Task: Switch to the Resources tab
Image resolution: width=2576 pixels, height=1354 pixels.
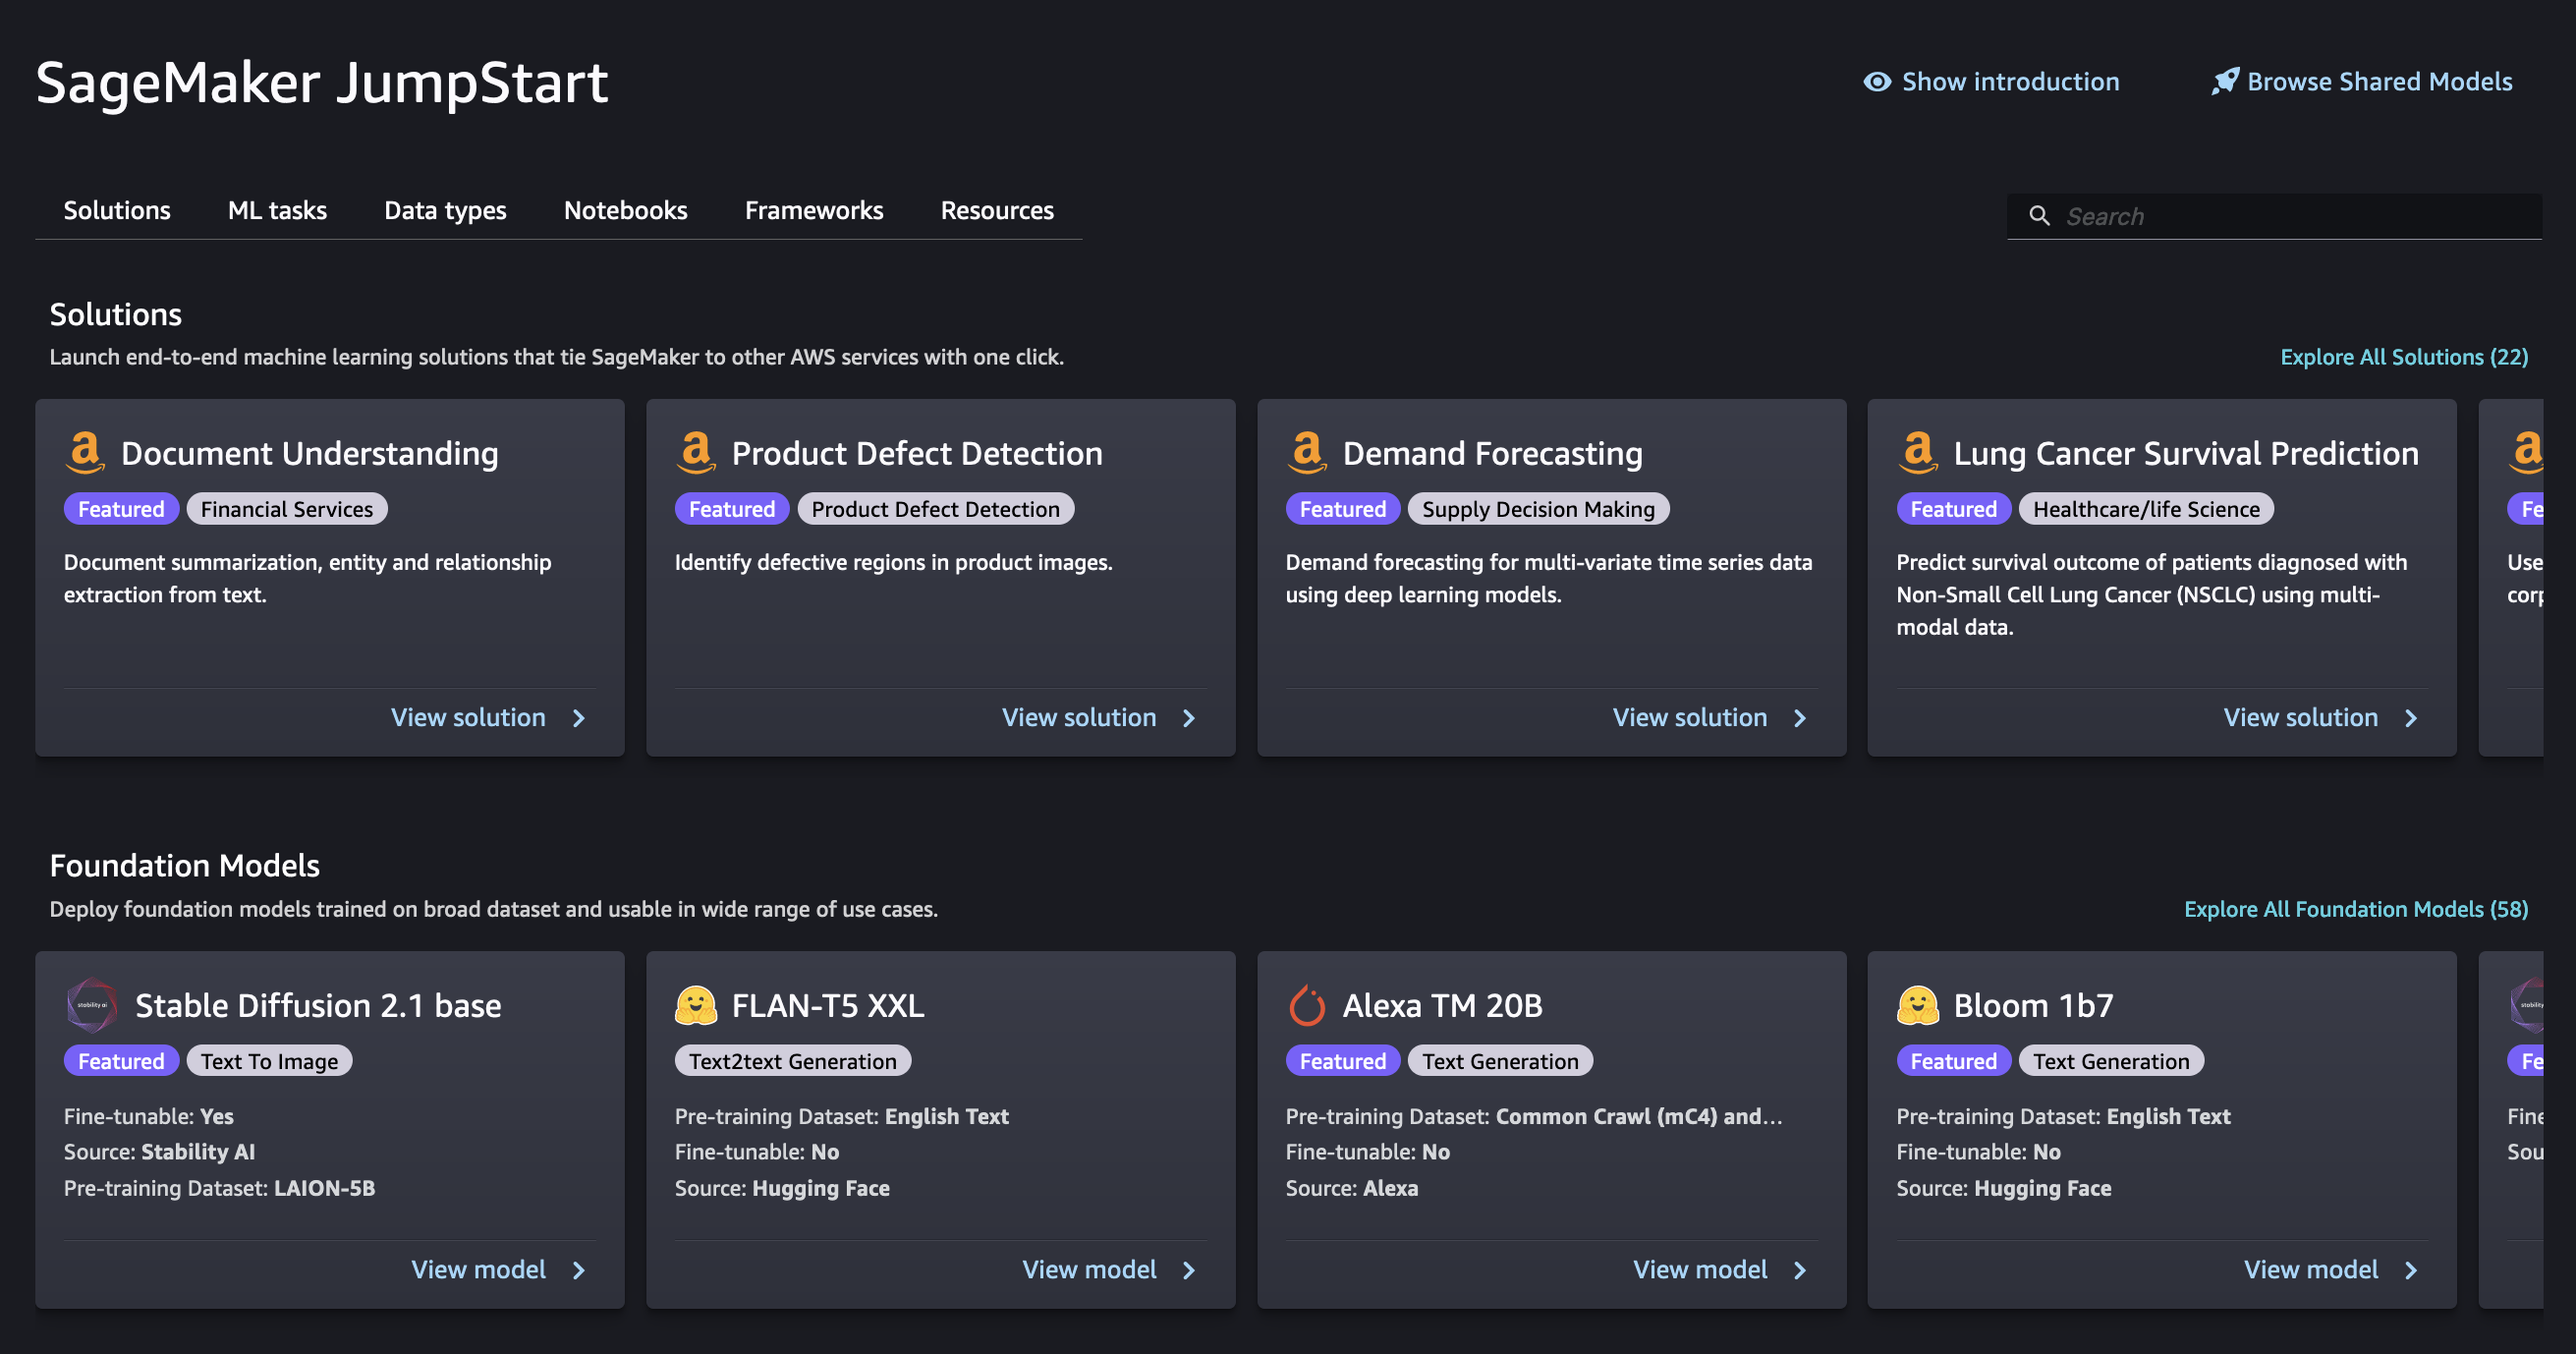Action: [x=997, y=210]
